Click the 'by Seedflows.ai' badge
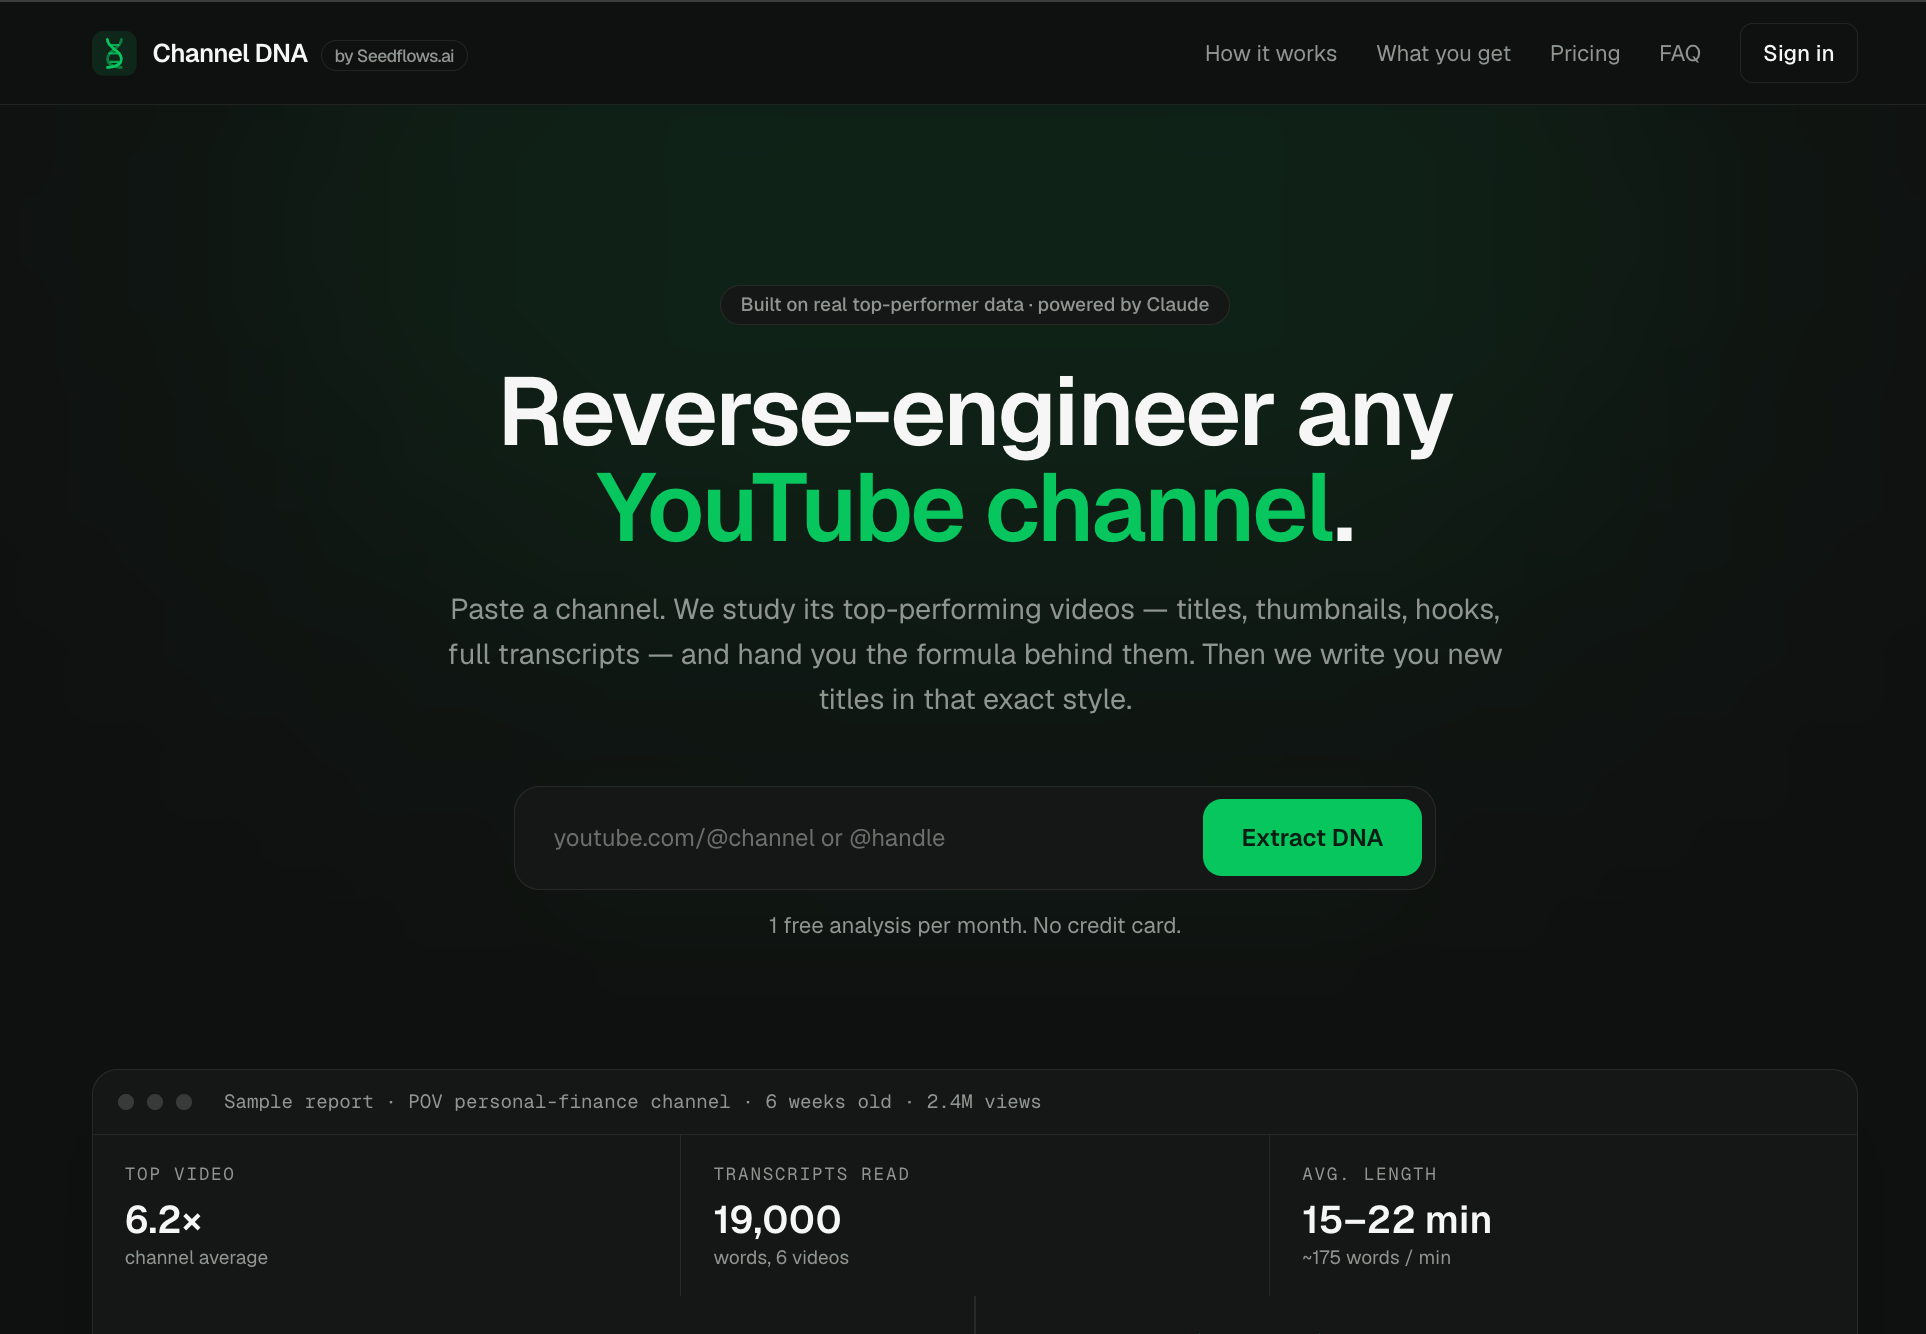 [394, 56]
